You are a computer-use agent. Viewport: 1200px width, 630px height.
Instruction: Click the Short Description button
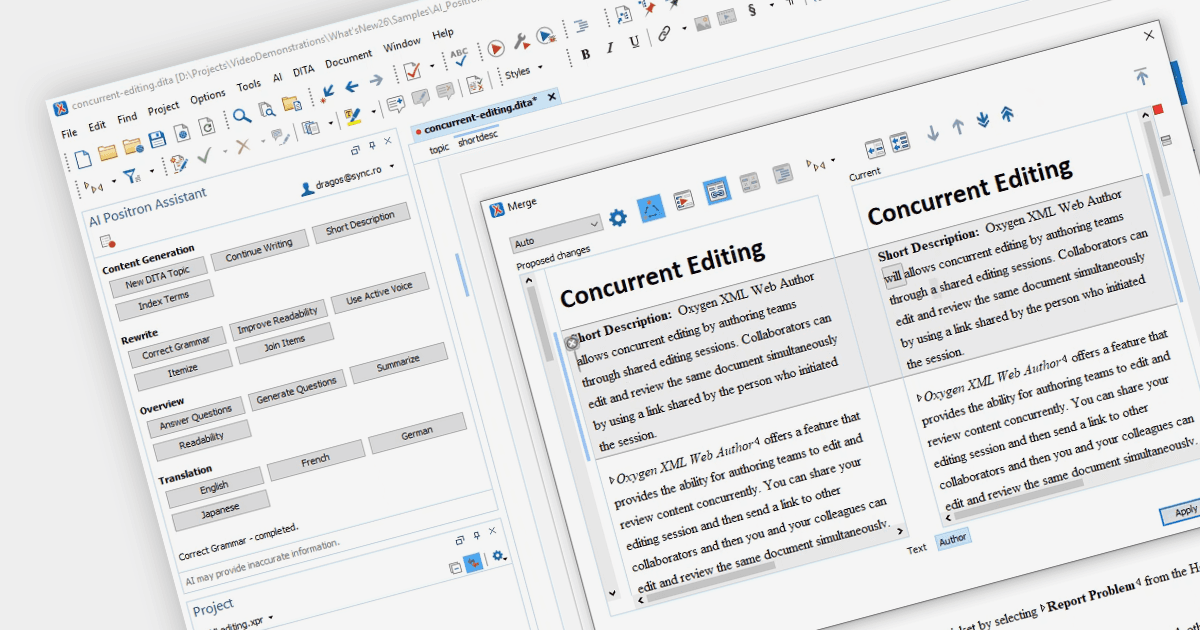(x=360, y=223)
